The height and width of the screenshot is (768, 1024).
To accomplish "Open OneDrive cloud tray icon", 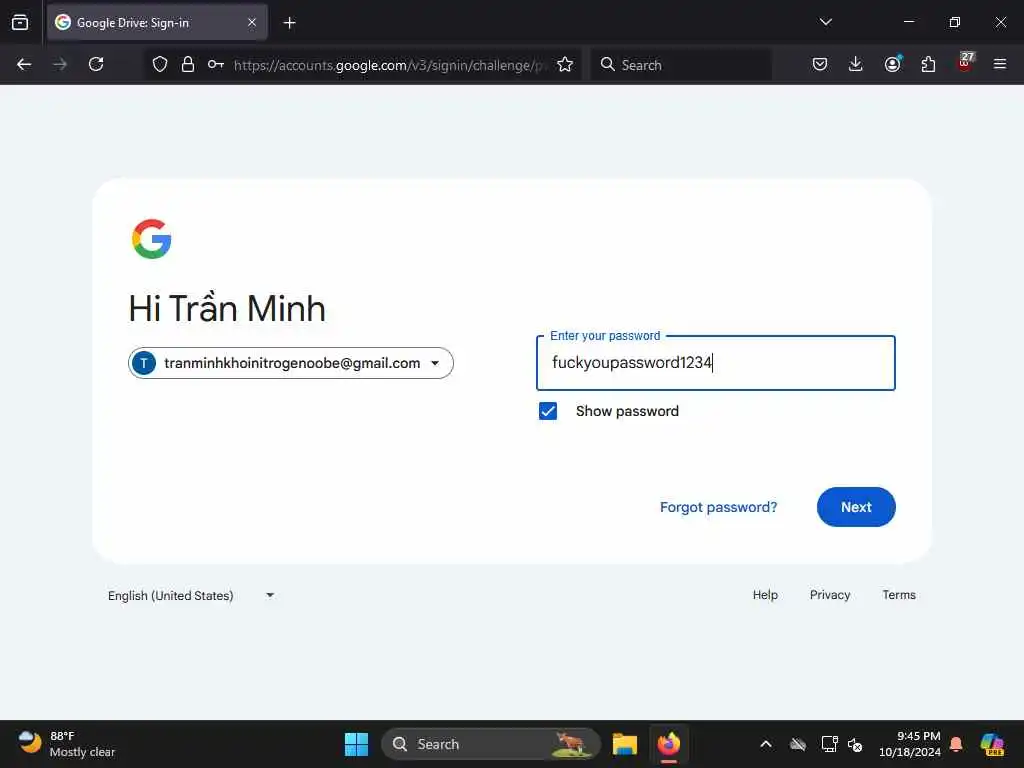I will tap(798, 744).
